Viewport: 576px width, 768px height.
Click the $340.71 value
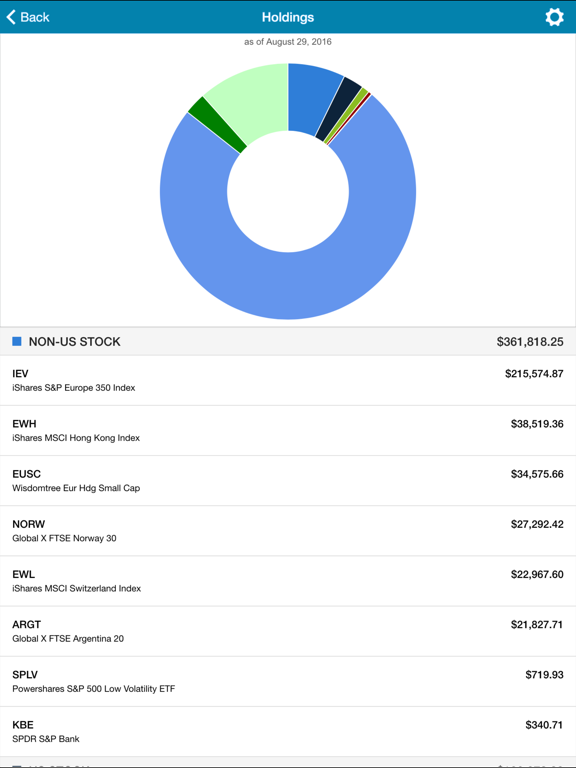[x=545, y=725]
